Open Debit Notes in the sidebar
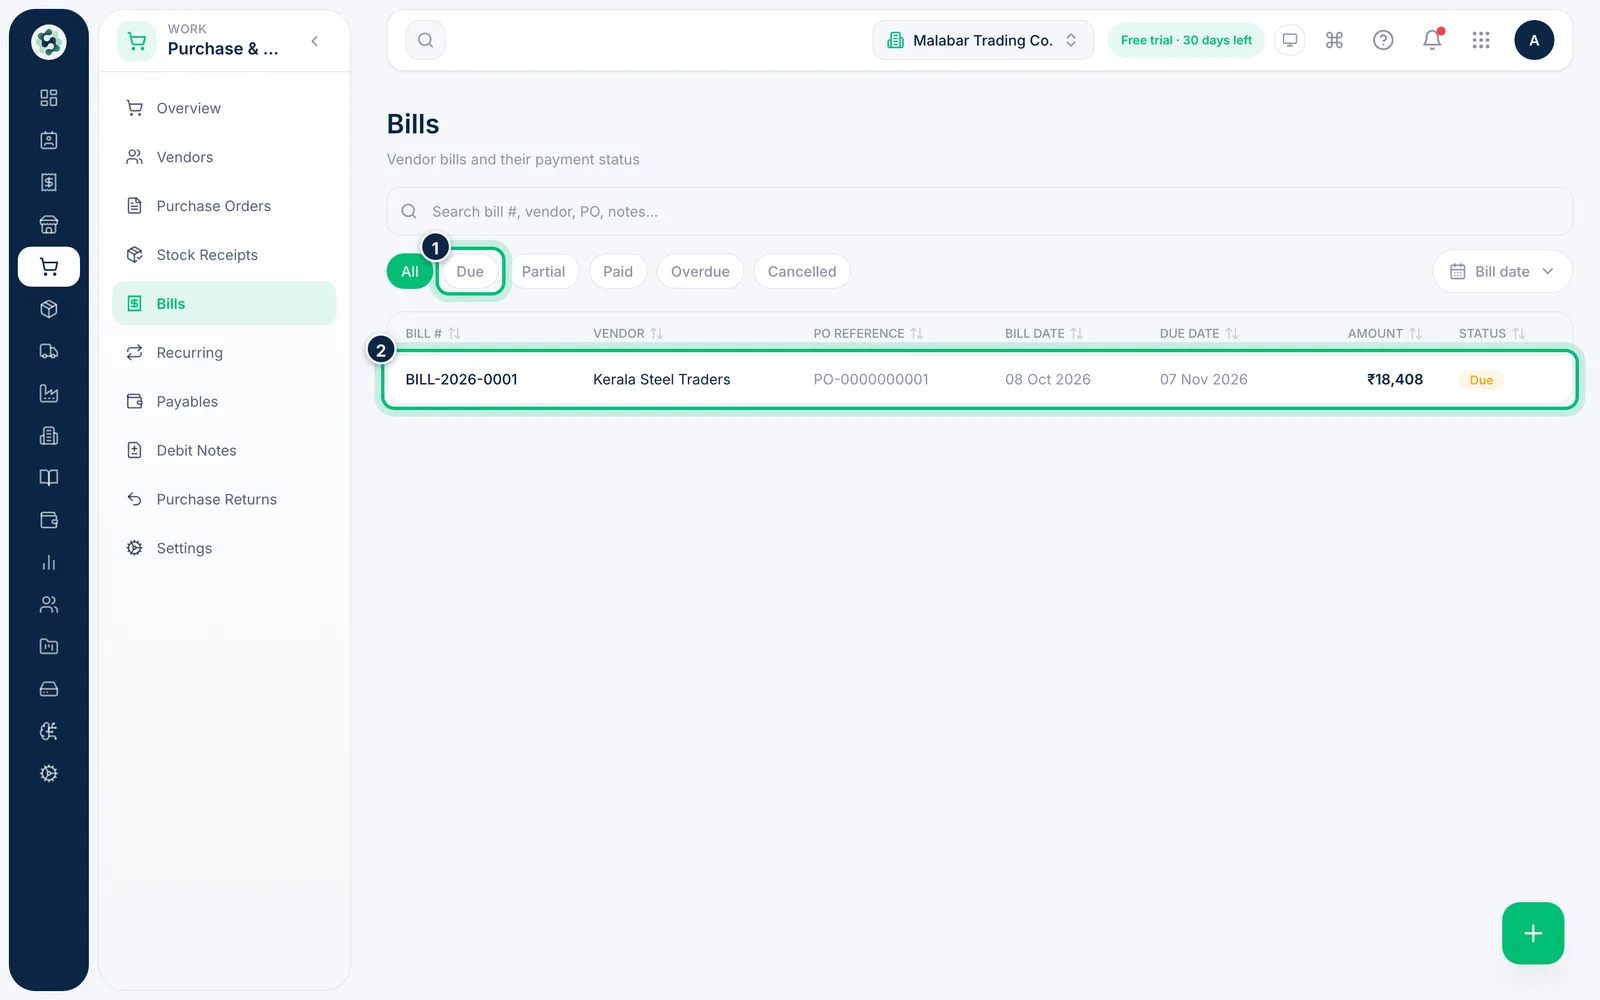The image size is (1600, 1000). [224, 450]
